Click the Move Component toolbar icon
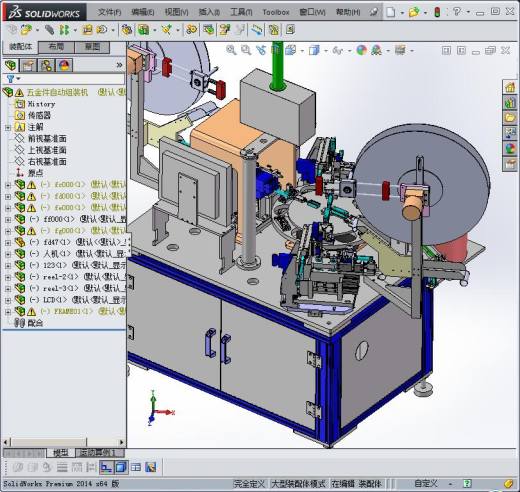The height and width of the screenshot is (492, 520). [x=102, y=30]
